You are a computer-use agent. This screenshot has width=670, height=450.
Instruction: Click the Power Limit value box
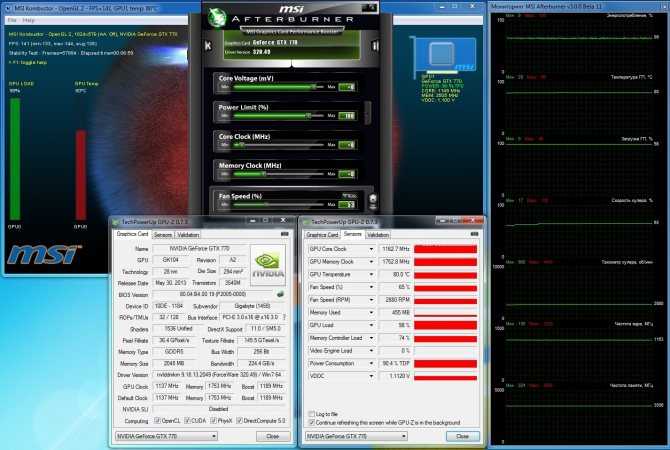point(347,116)
